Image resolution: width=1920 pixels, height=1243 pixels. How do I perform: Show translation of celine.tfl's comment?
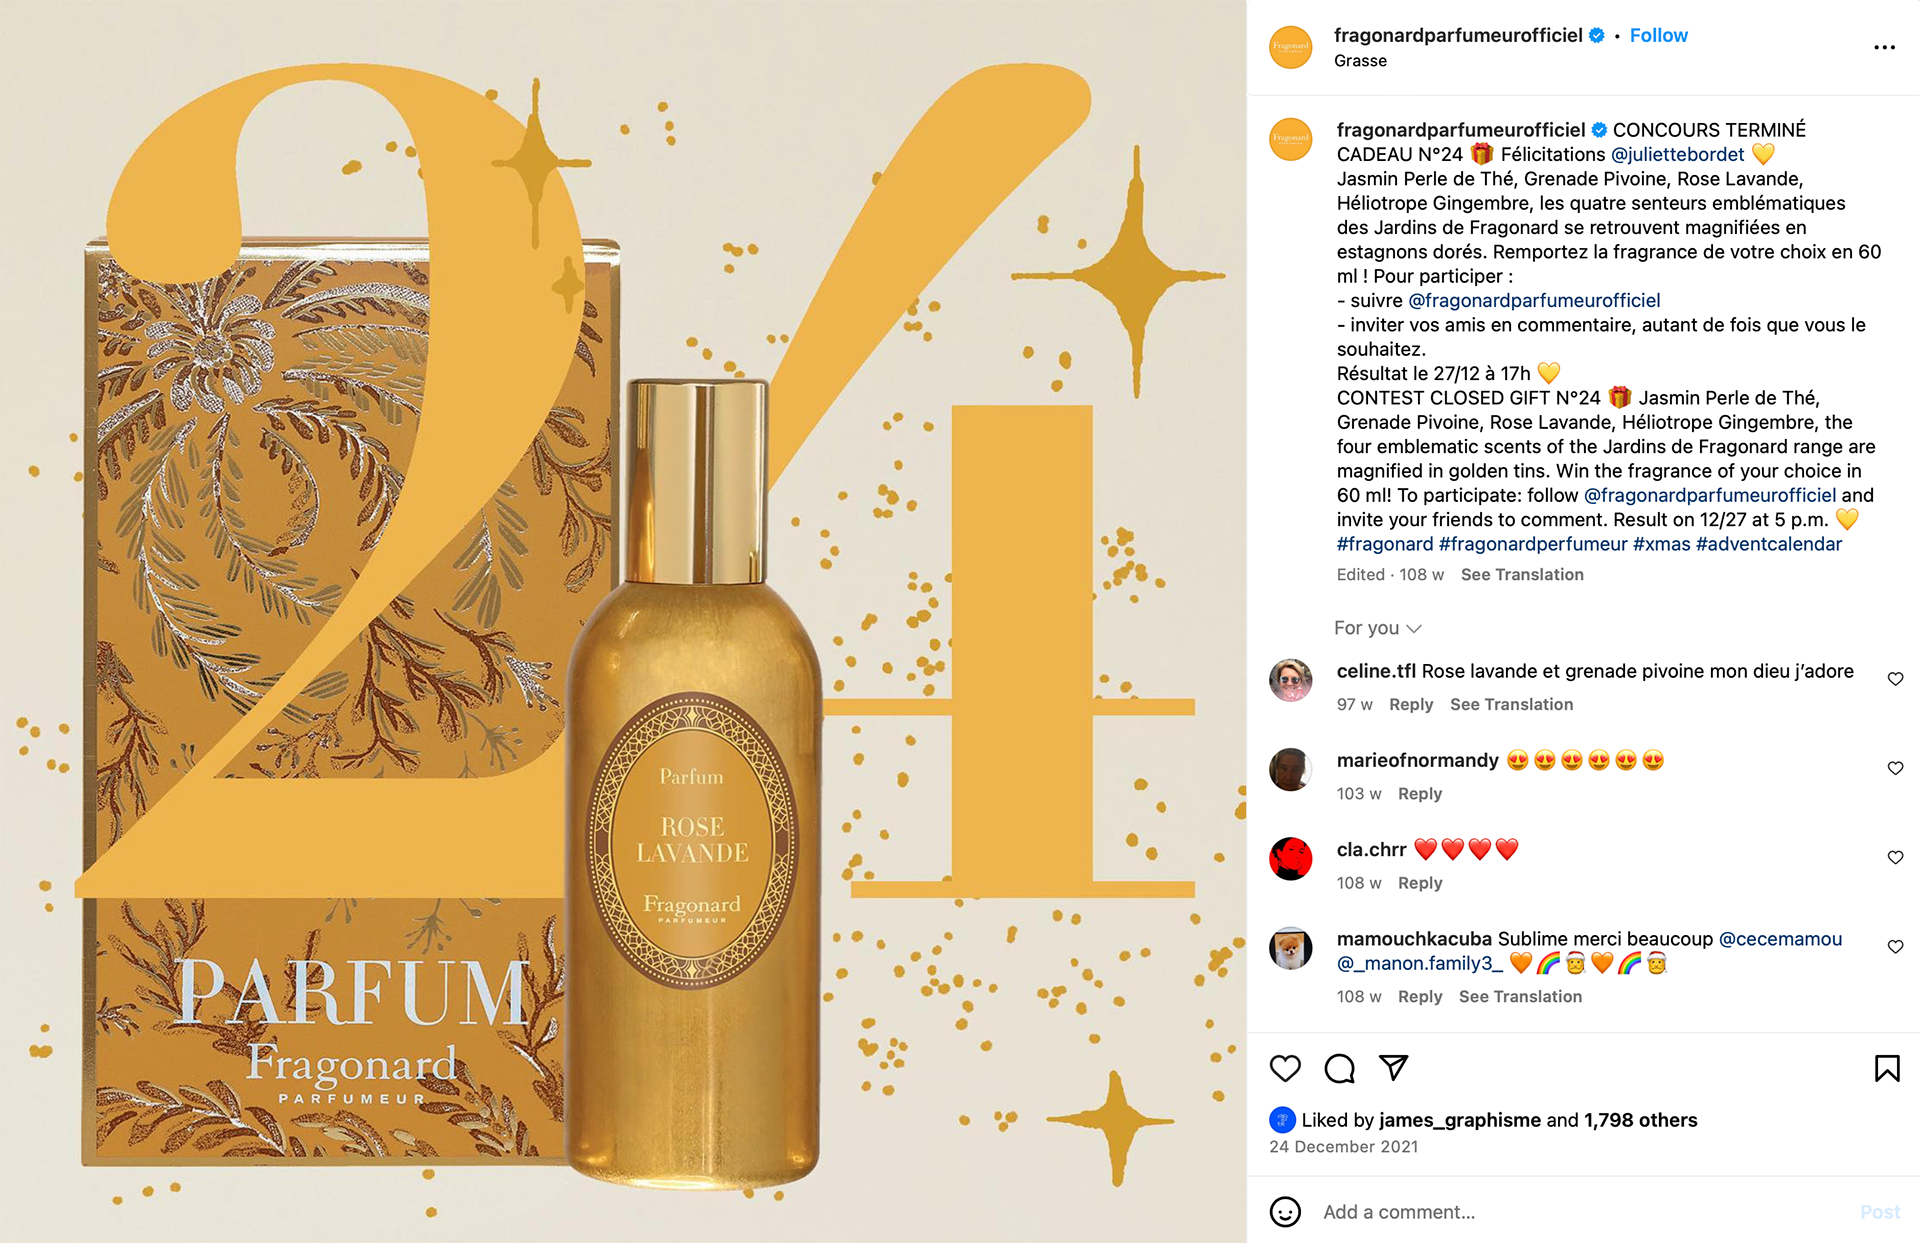1511,704
